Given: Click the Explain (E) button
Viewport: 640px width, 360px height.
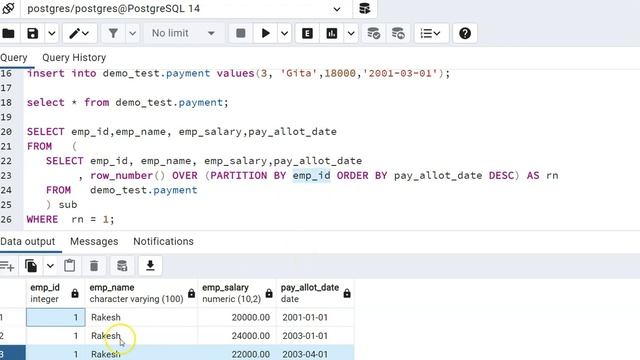Looking at the screenshot, I should point(307,33).
